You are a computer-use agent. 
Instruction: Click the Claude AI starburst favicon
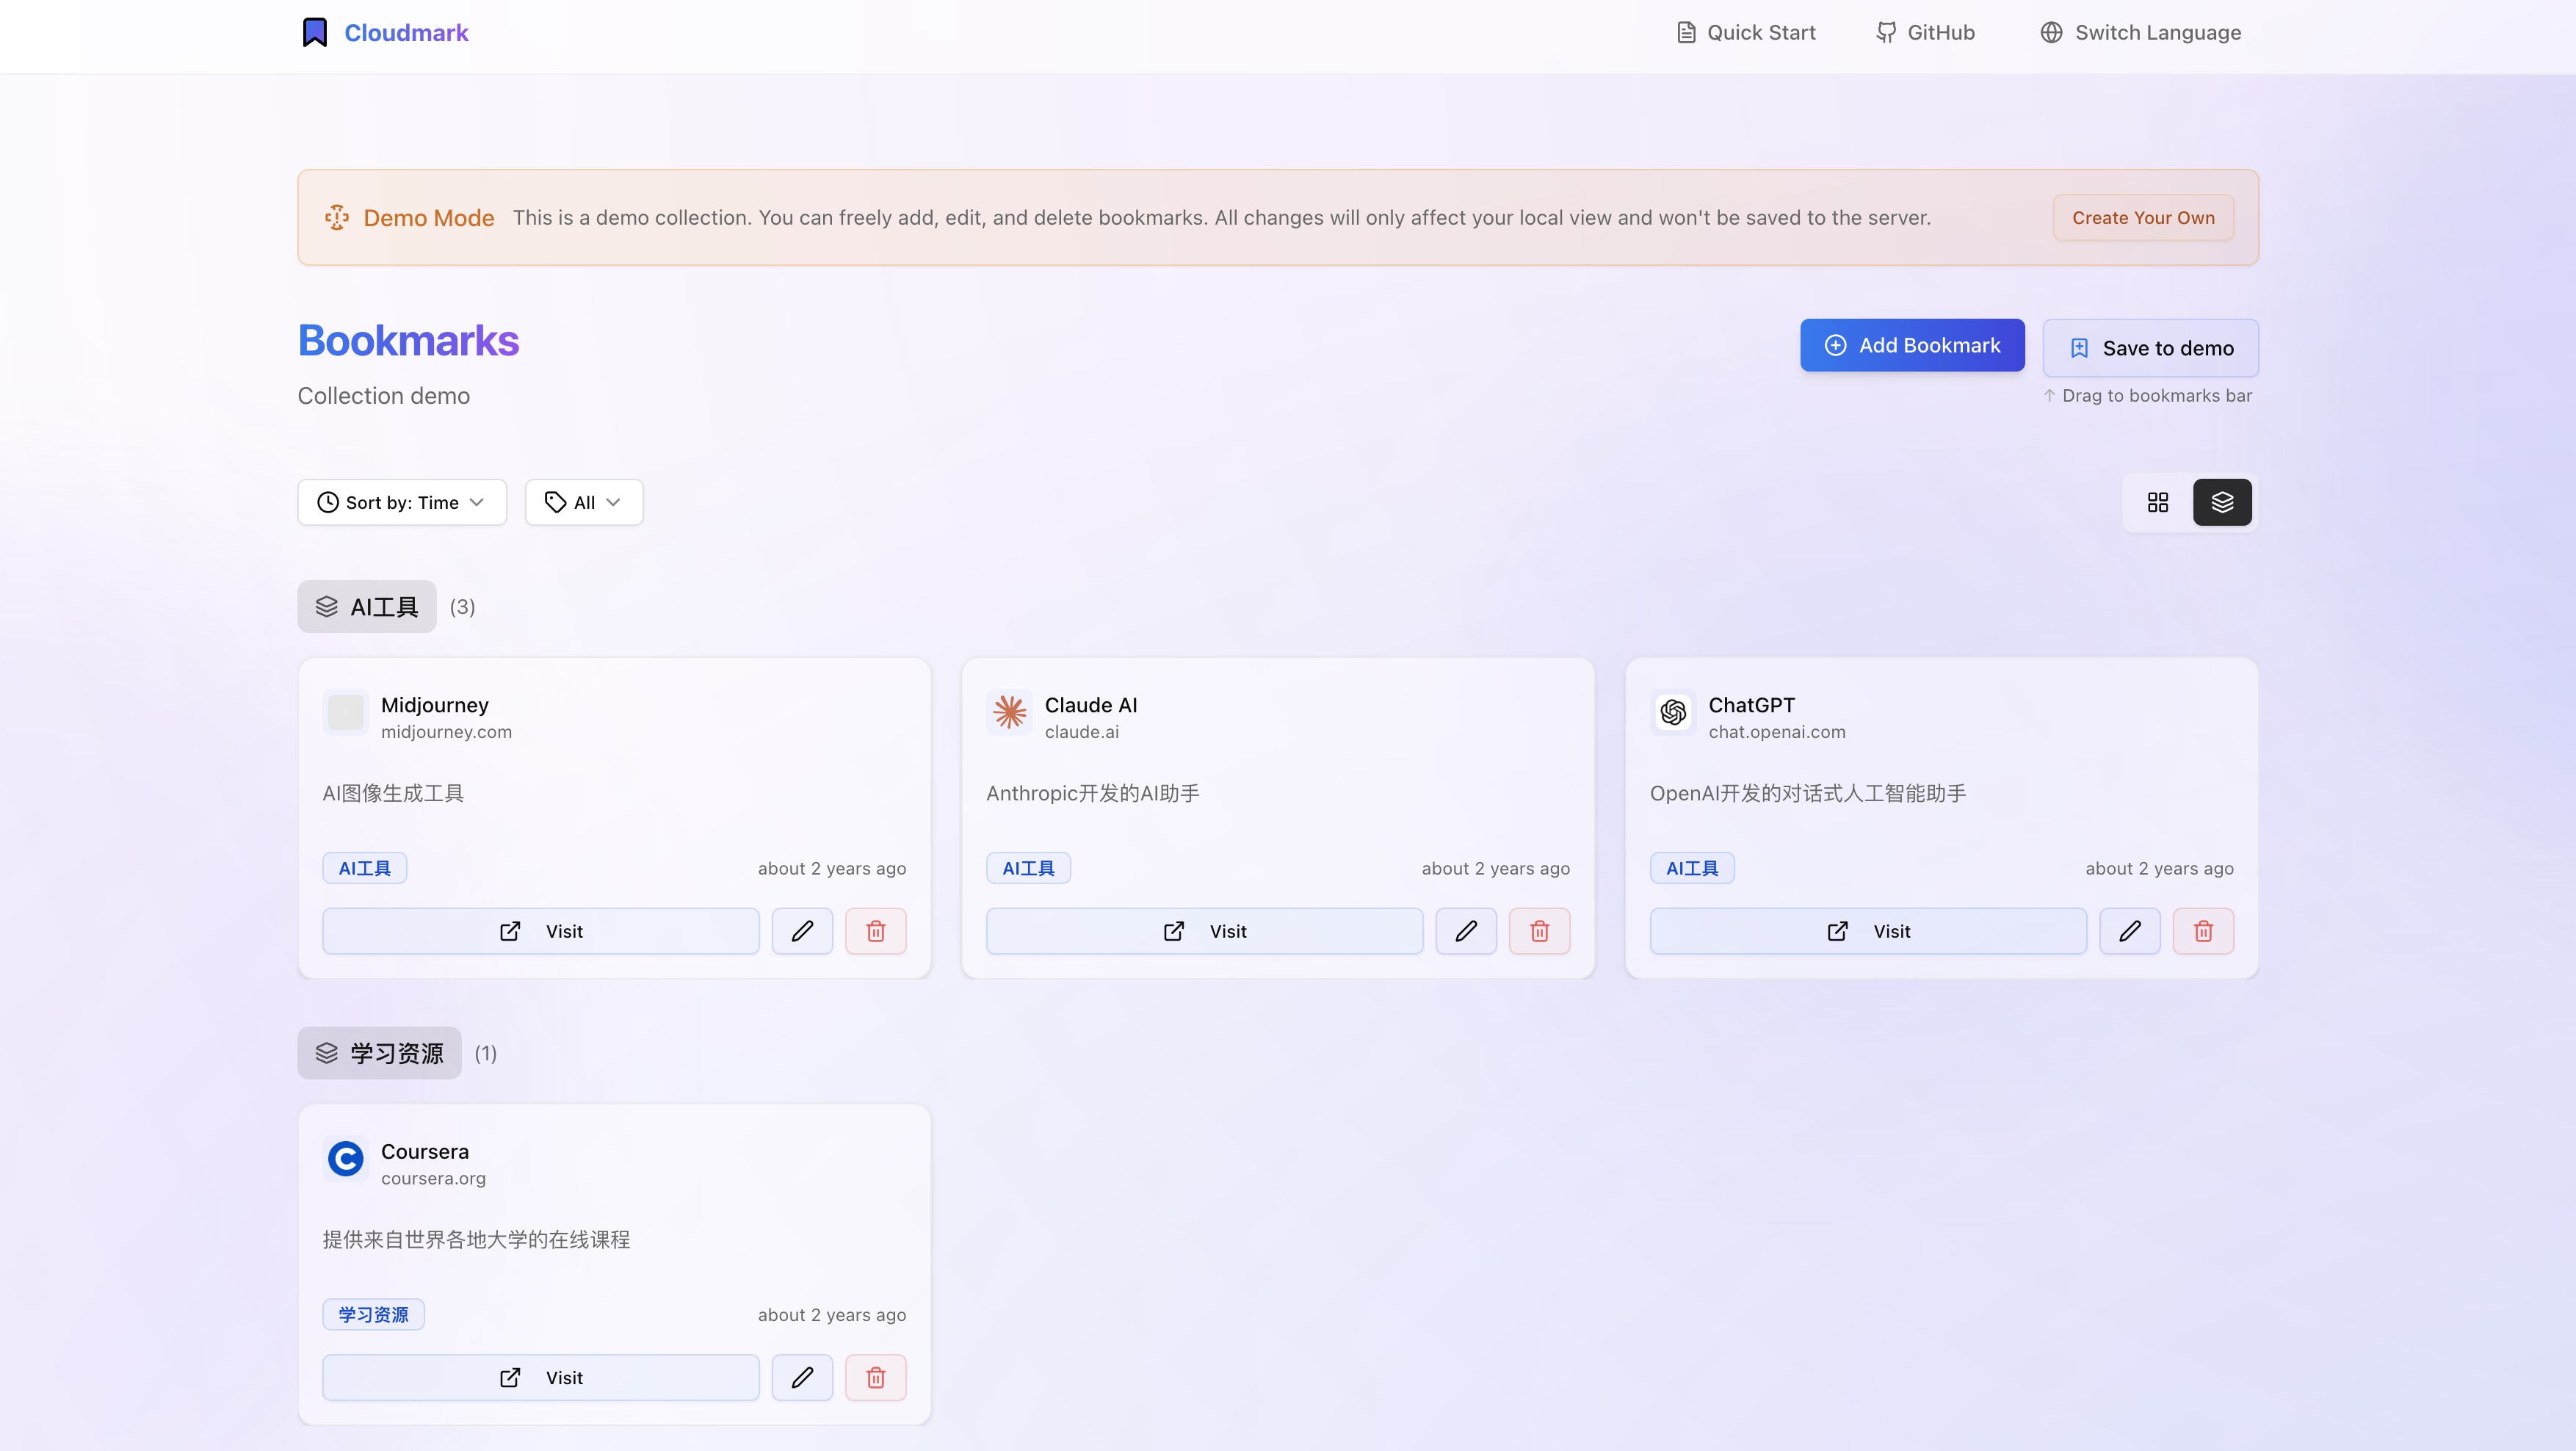[x=1010, y=713]
